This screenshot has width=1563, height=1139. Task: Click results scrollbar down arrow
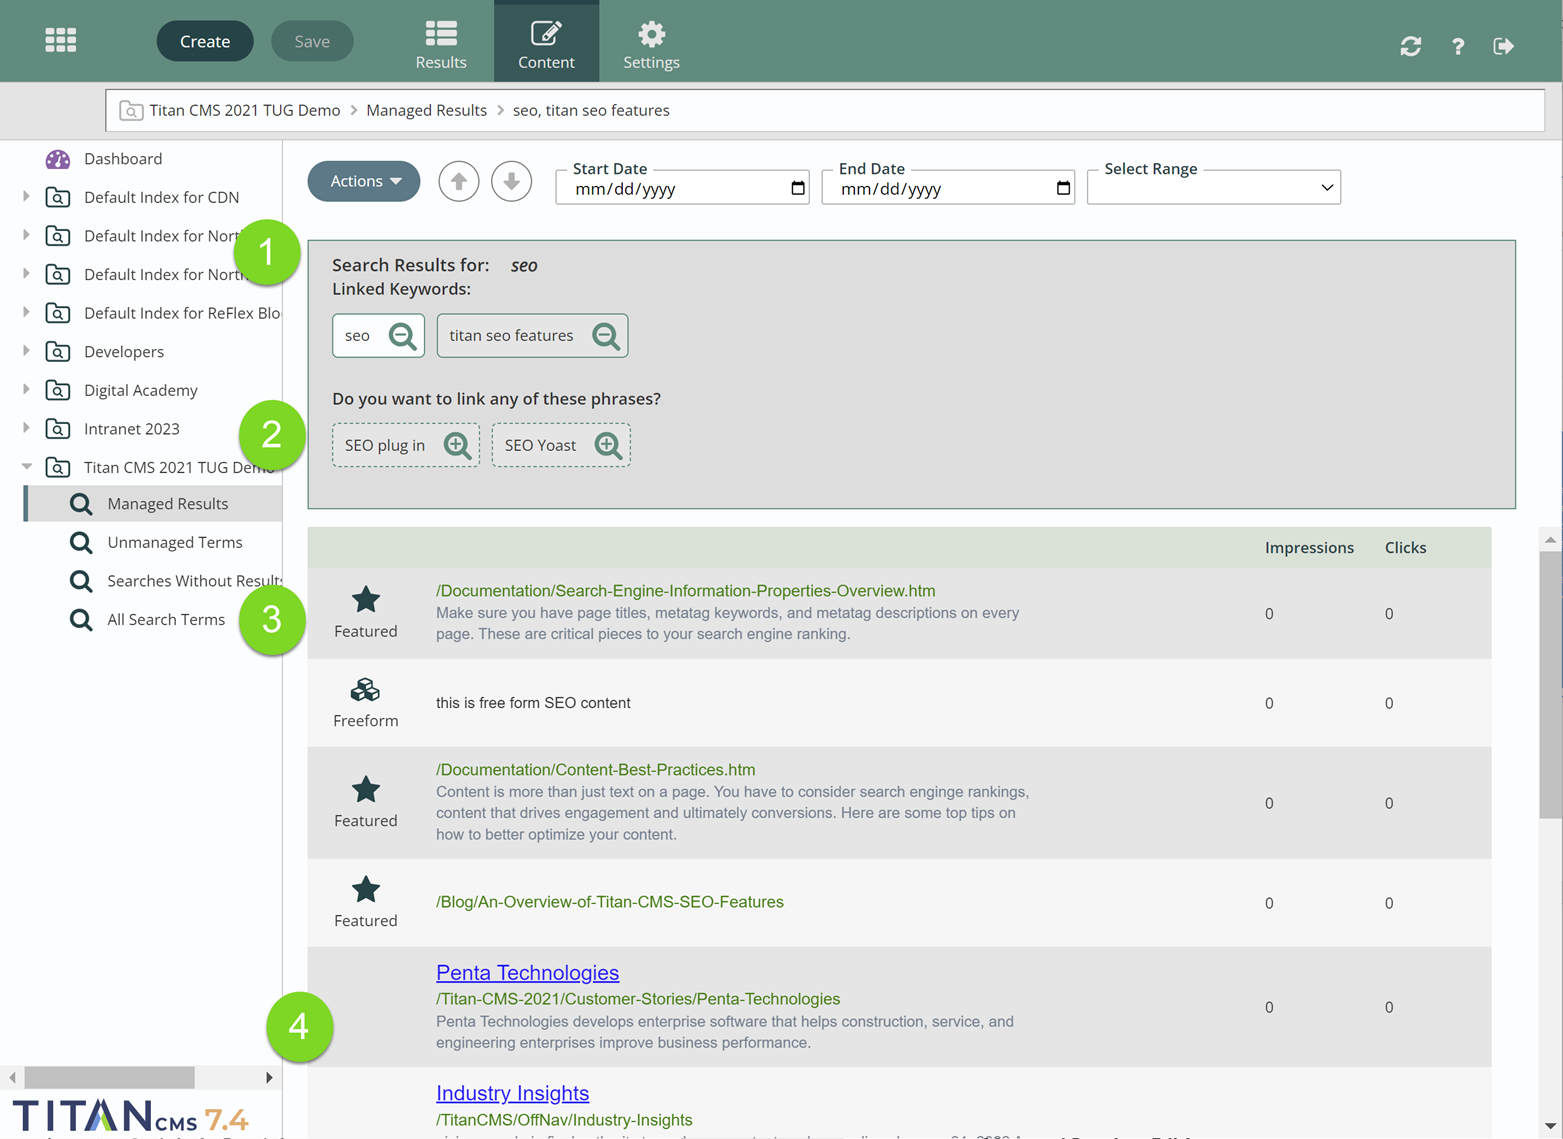click(x=1550, y=1125)
